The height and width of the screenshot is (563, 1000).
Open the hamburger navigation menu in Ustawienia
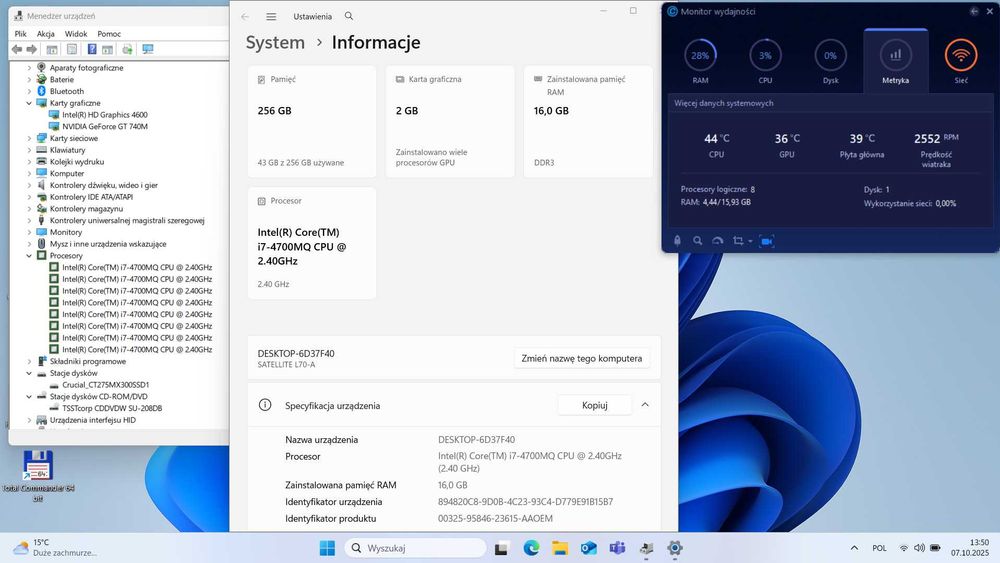[271, 17]
